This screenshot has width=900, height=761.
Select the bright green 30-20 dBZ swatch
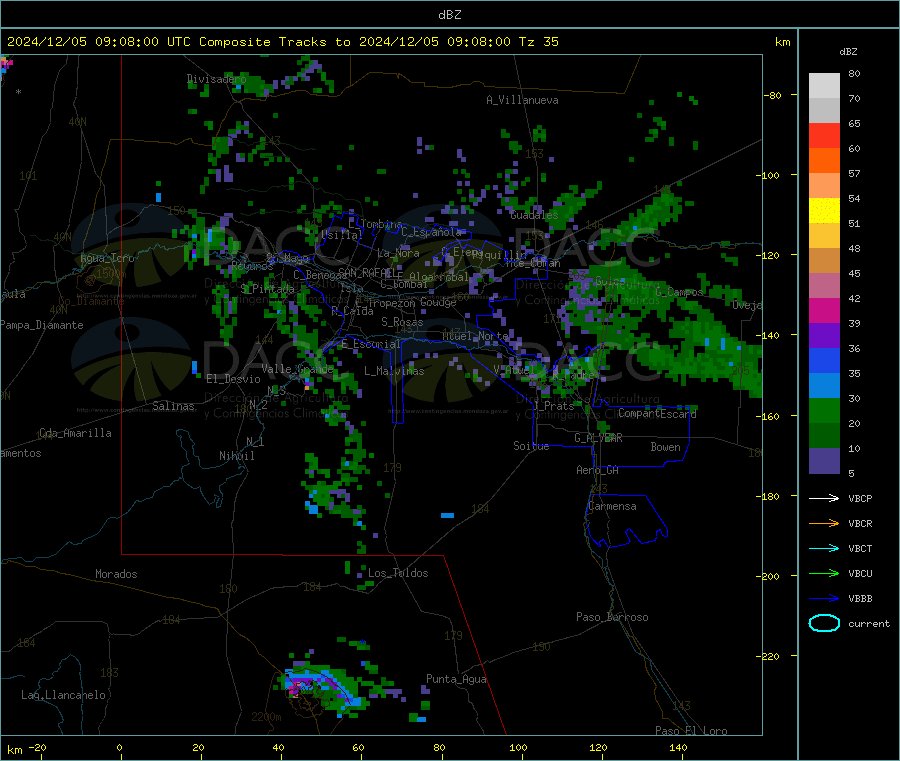824,410
